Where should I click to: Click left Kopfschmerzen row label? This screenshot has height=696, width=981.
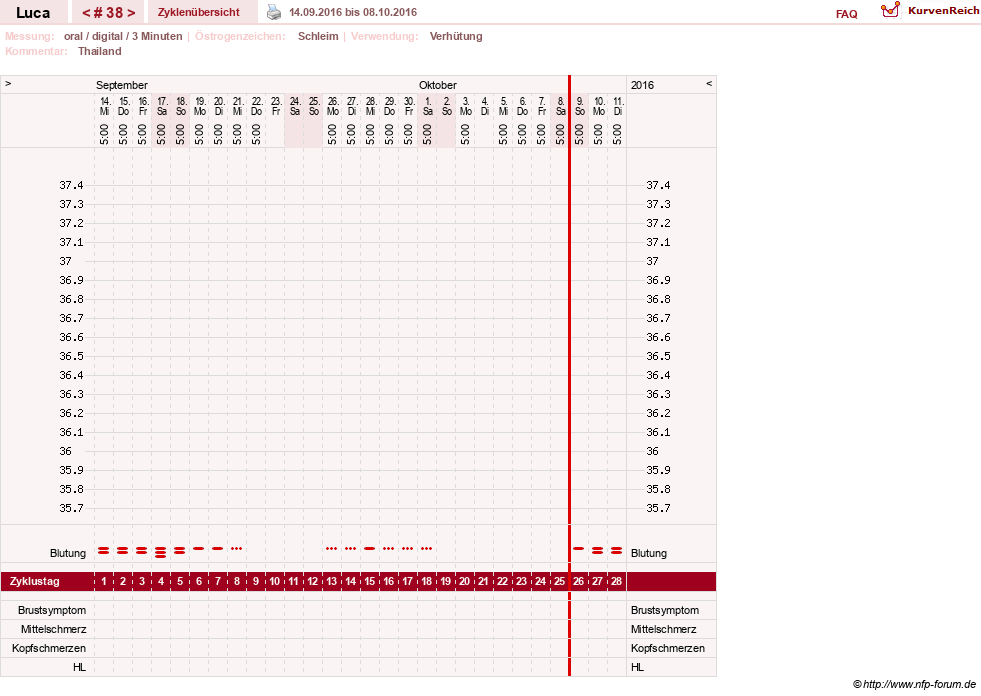tap(49, 648)
